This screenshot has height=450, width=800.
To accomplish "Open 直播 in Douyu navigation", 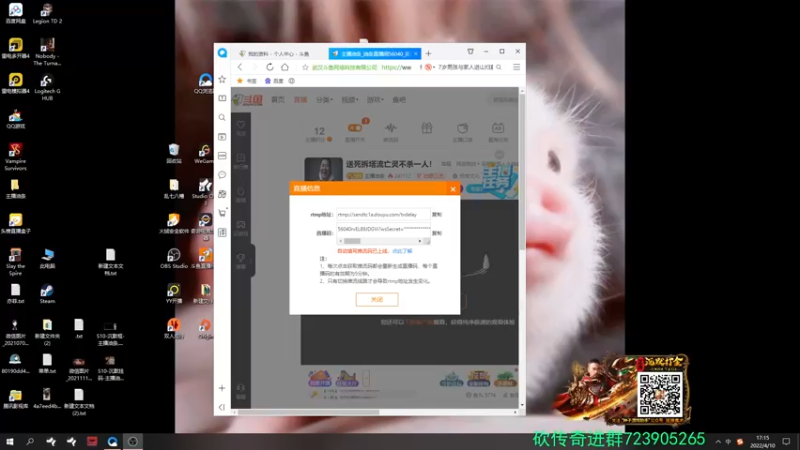I will tap(301, 100).
